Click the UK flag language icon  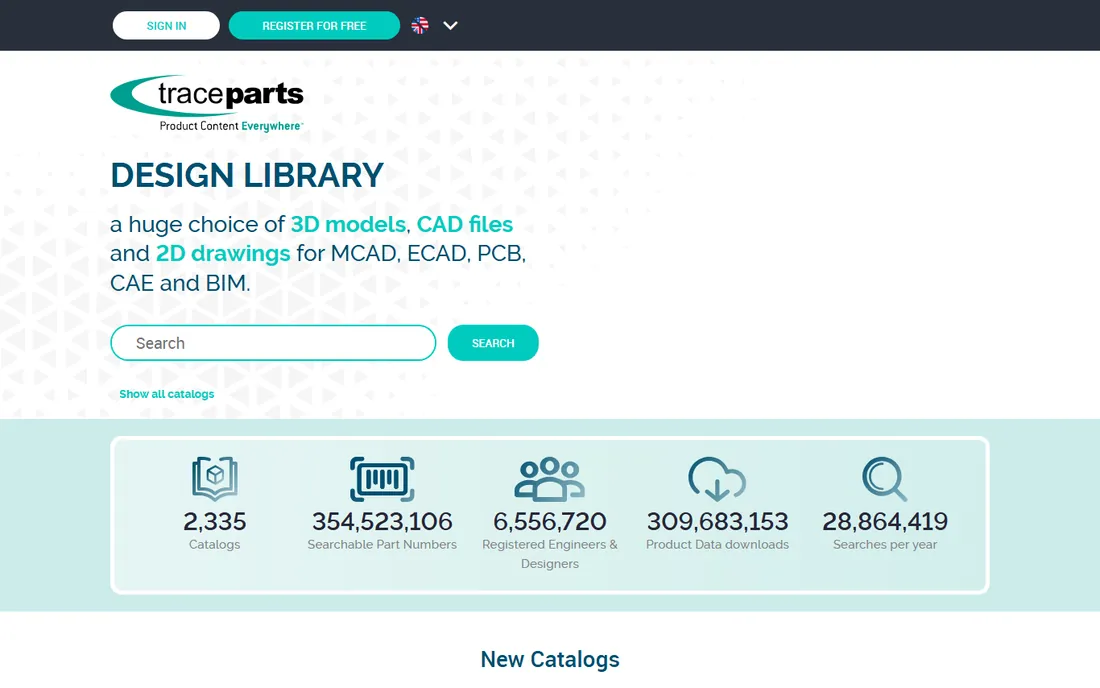[420, 25]
